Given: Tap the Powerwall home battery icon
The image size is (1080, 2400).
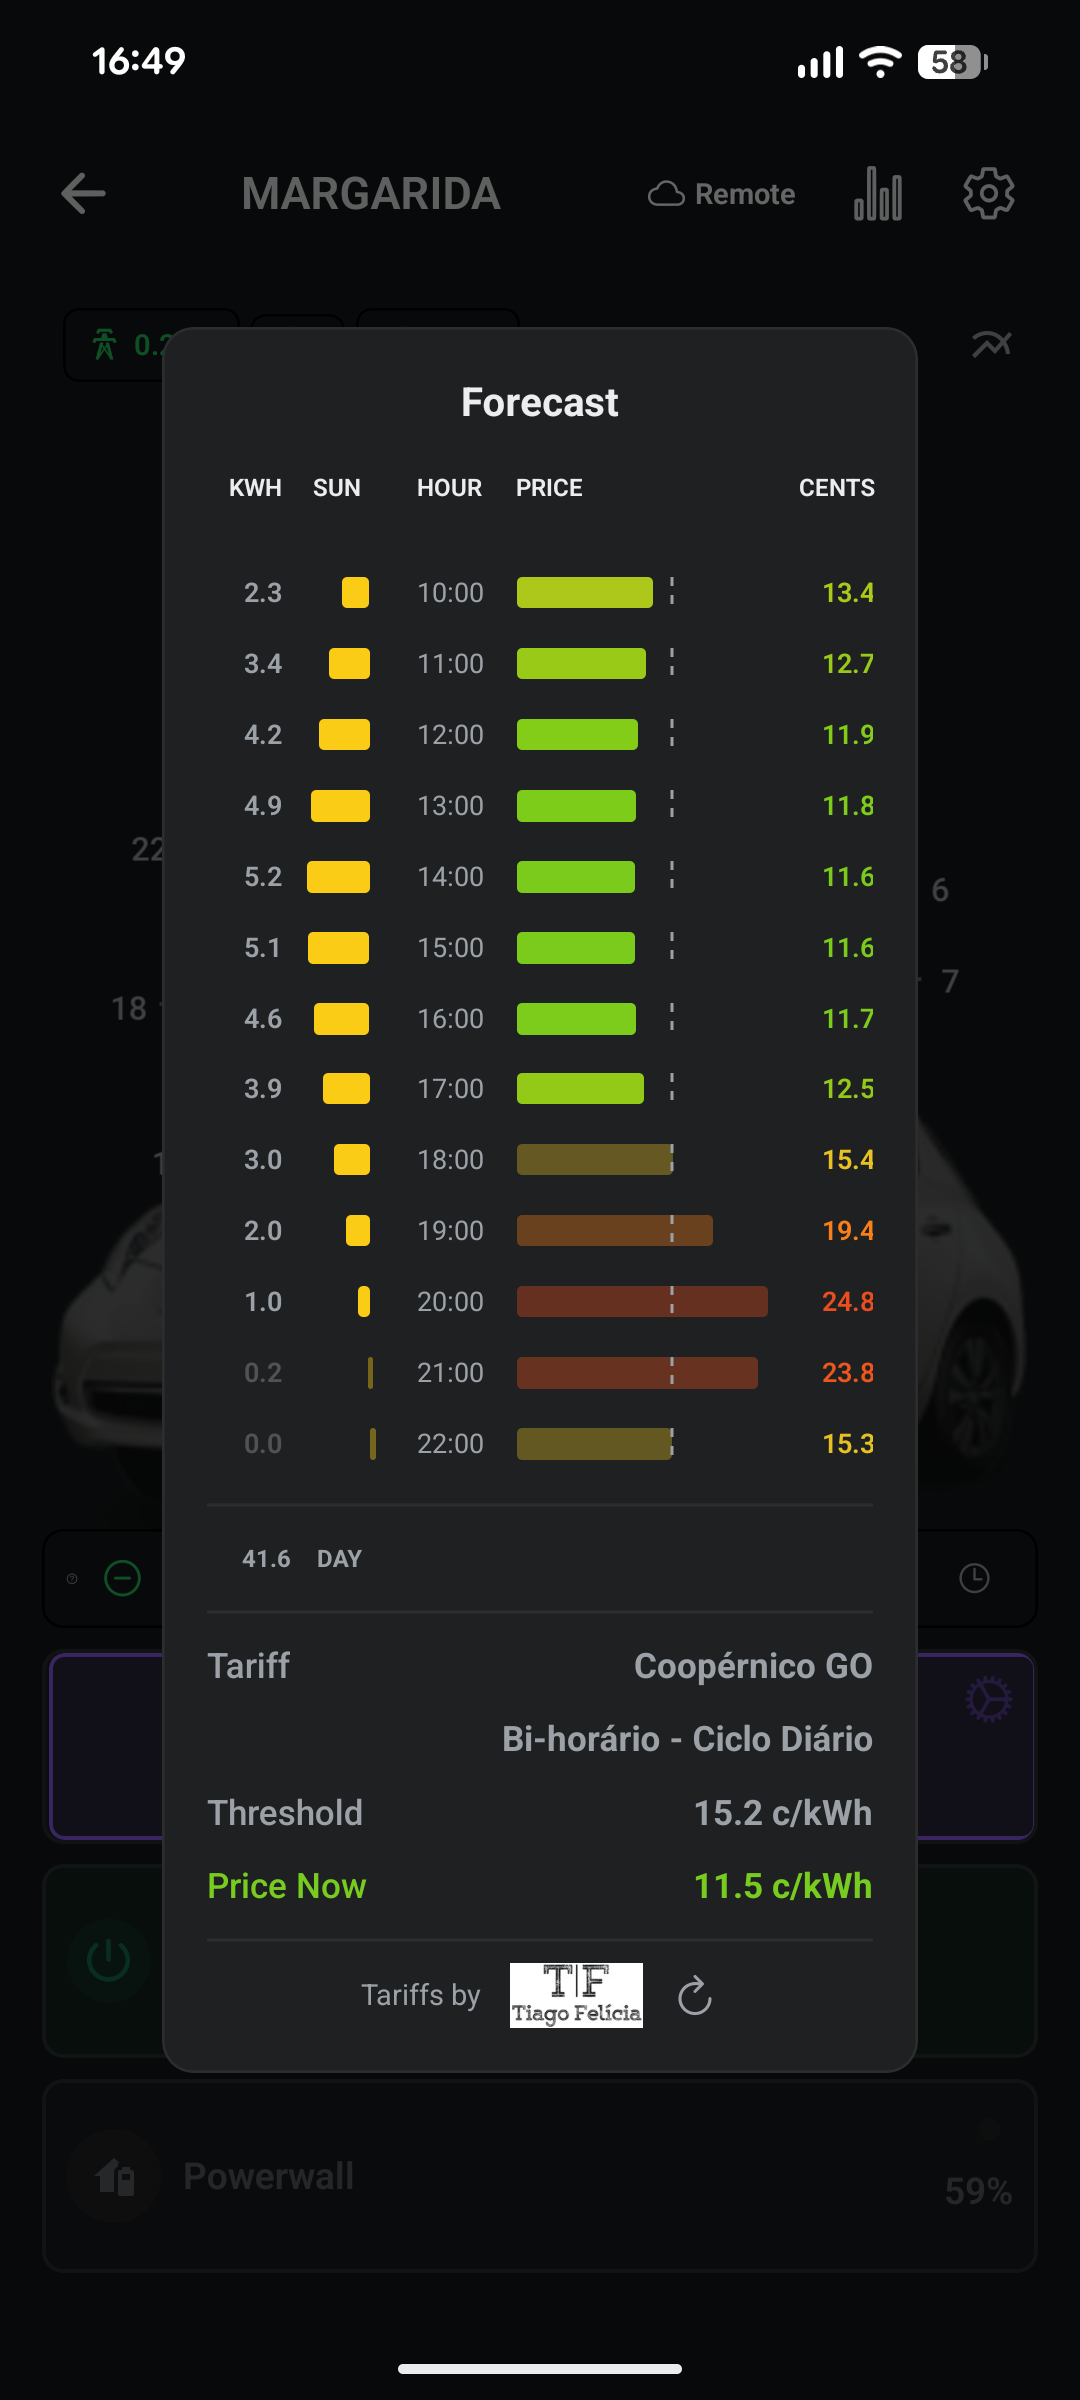Looking at the screenshot, I should (115, 2177).
